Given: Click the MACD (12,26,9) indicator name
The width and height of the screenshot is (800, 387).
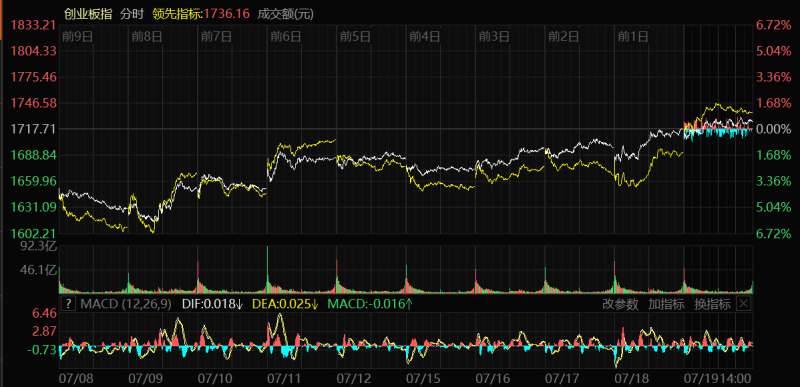Looking at the screenshot, I should coord(126,304).
